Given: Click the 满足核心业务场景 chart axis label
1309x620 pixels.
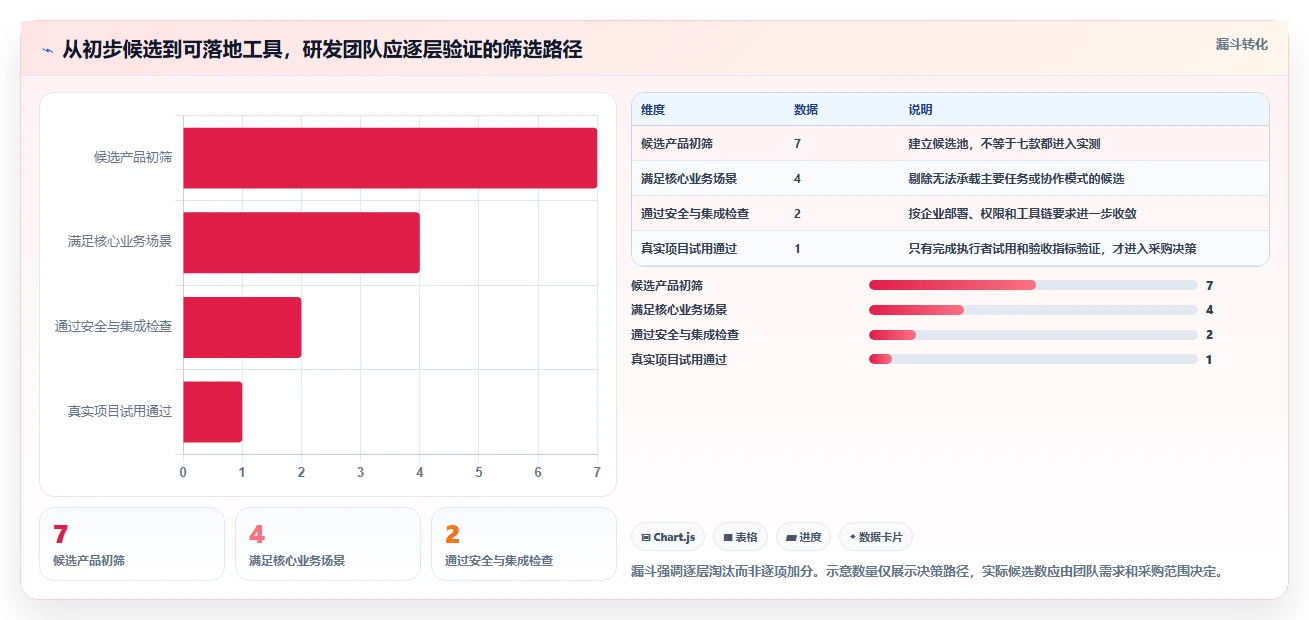Looking at the screenshot, I should click(120, 242).
